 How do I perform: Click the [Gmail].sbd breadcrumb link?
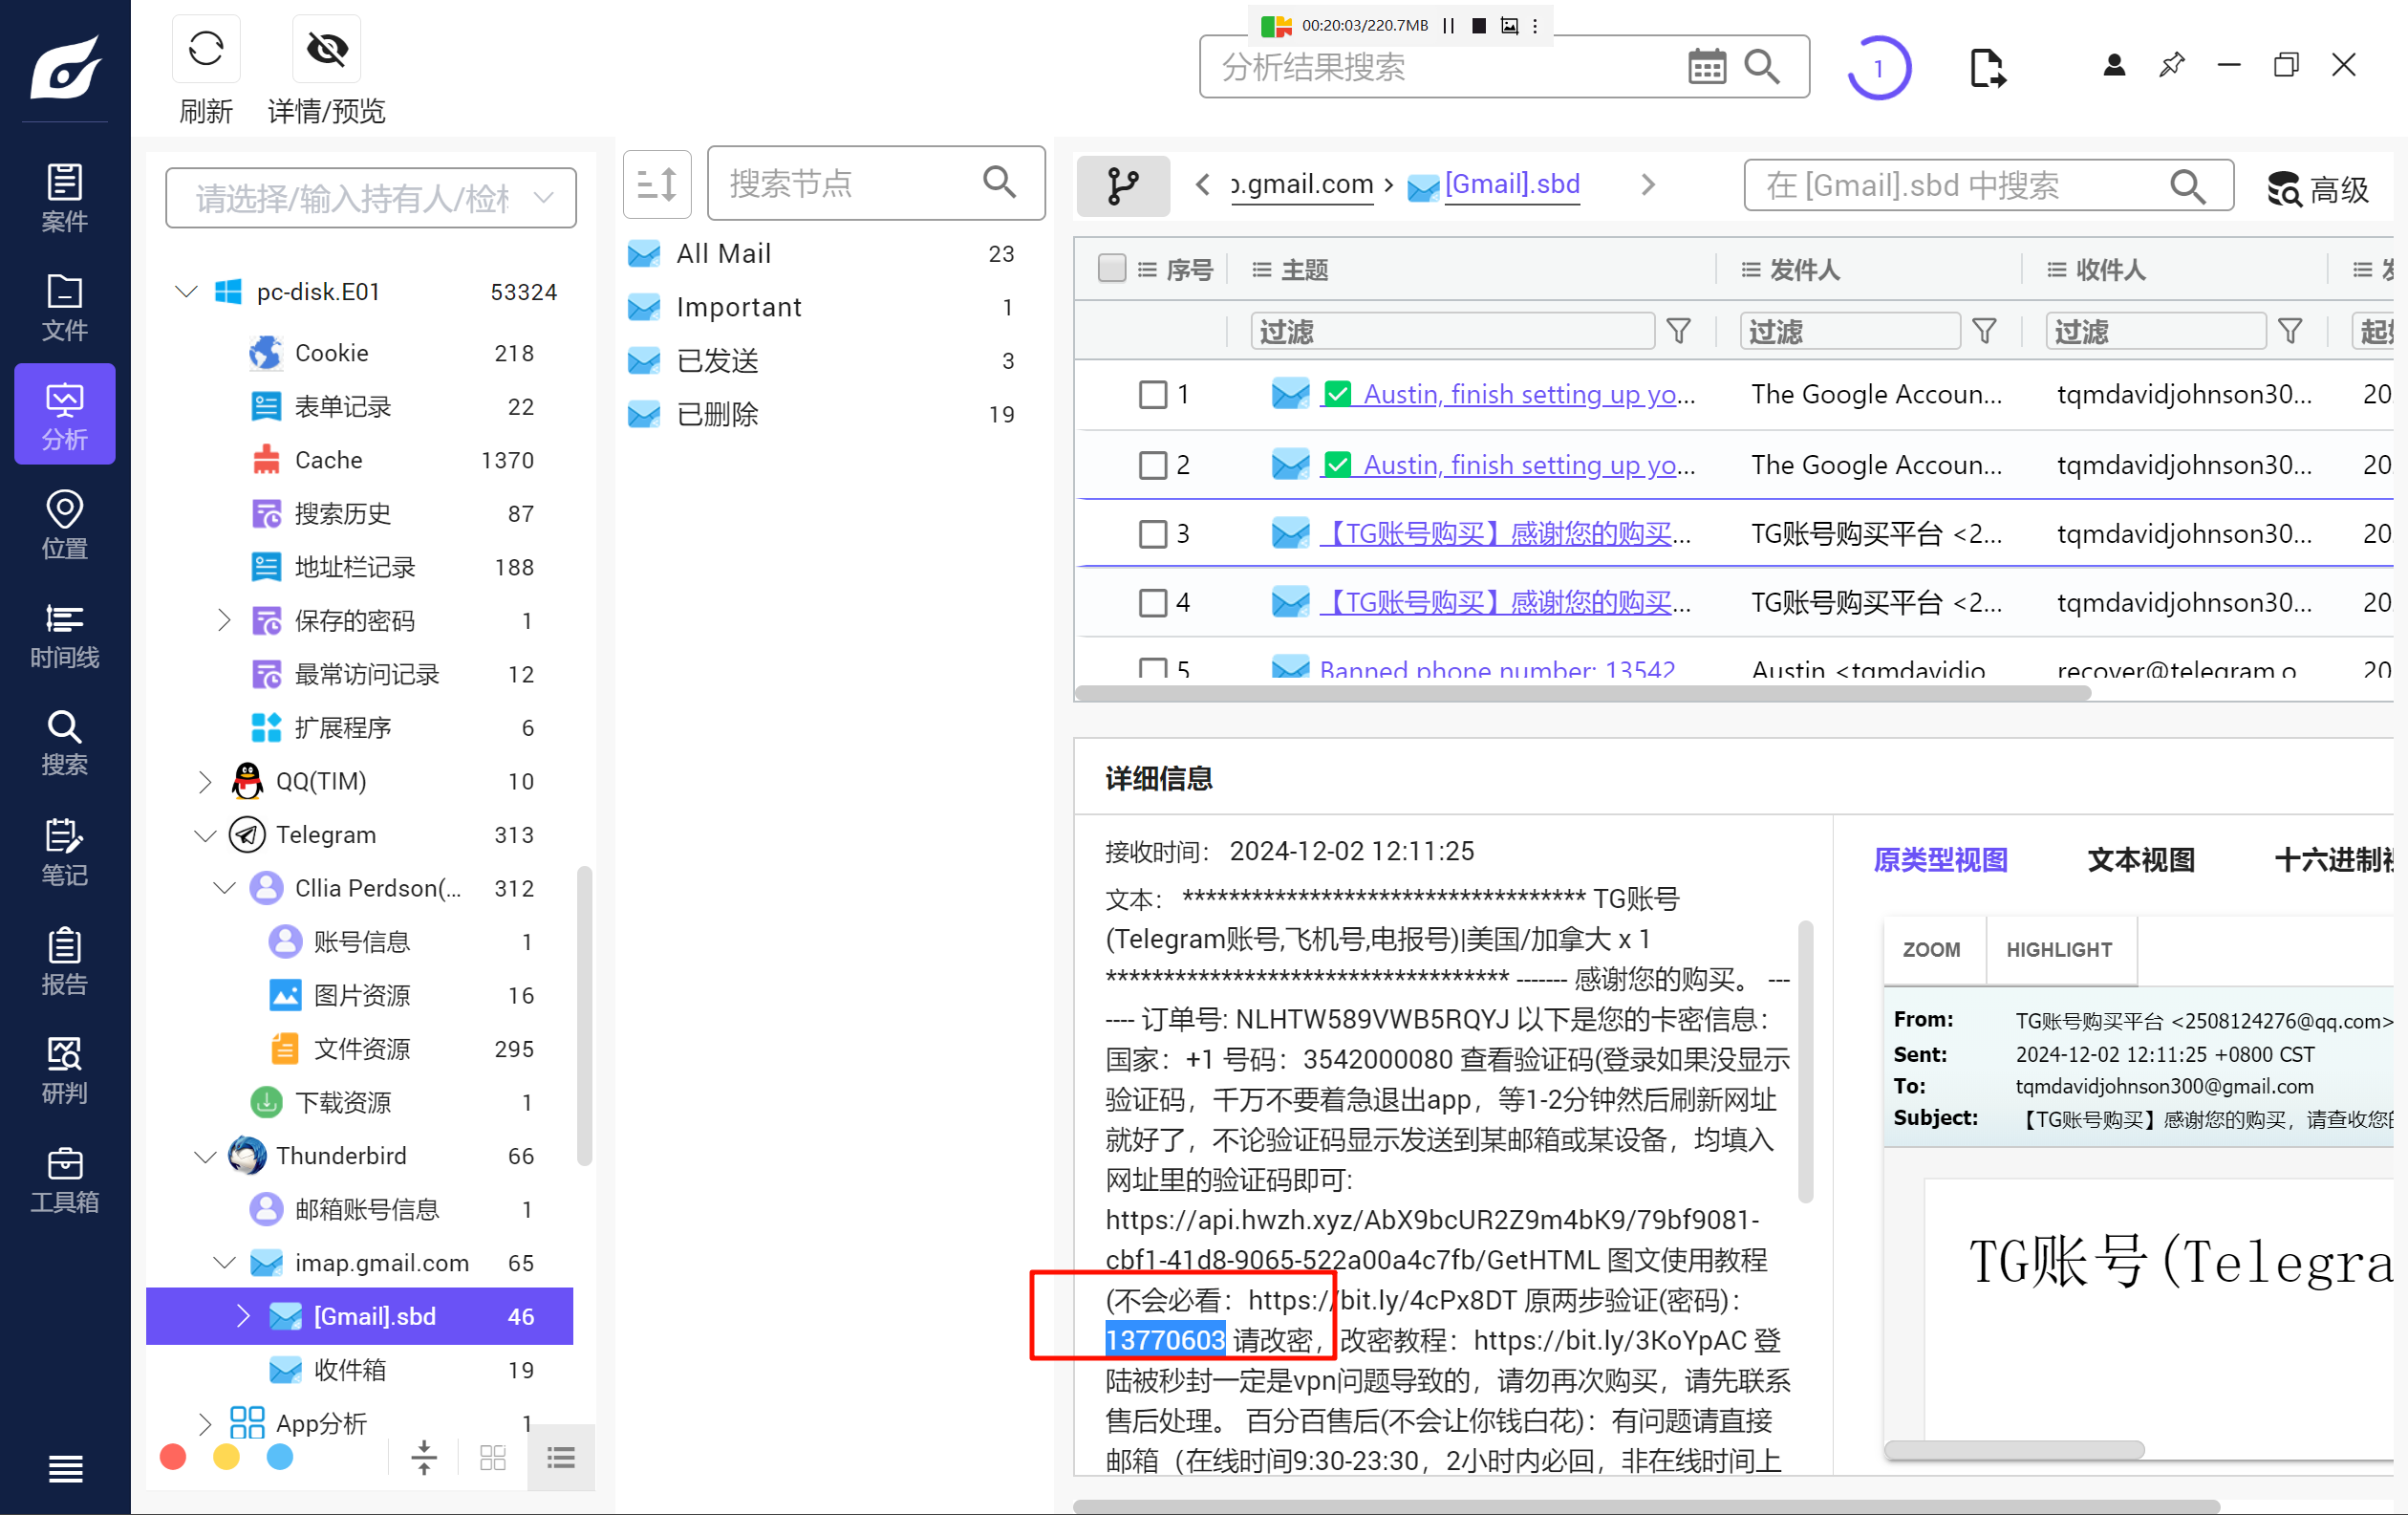[x=1511, y=184]
